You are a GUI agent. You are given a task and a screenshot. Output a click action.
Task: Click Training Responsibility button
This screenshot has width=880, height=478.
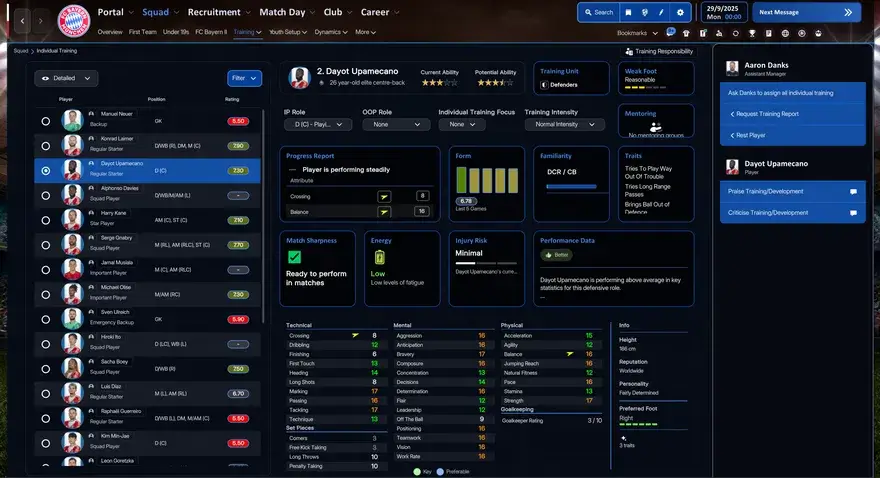point(659,51)
